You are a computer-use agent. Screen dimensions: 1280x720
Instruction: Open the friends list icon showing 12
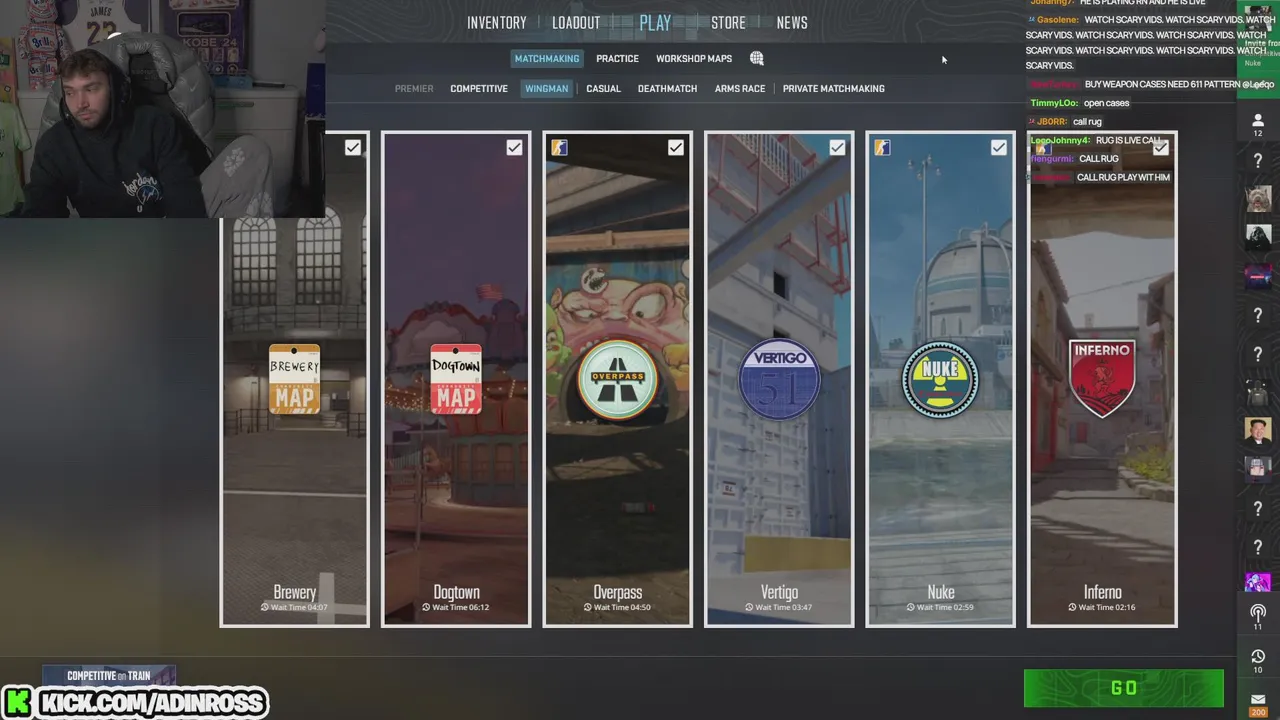coord(1258,125)
